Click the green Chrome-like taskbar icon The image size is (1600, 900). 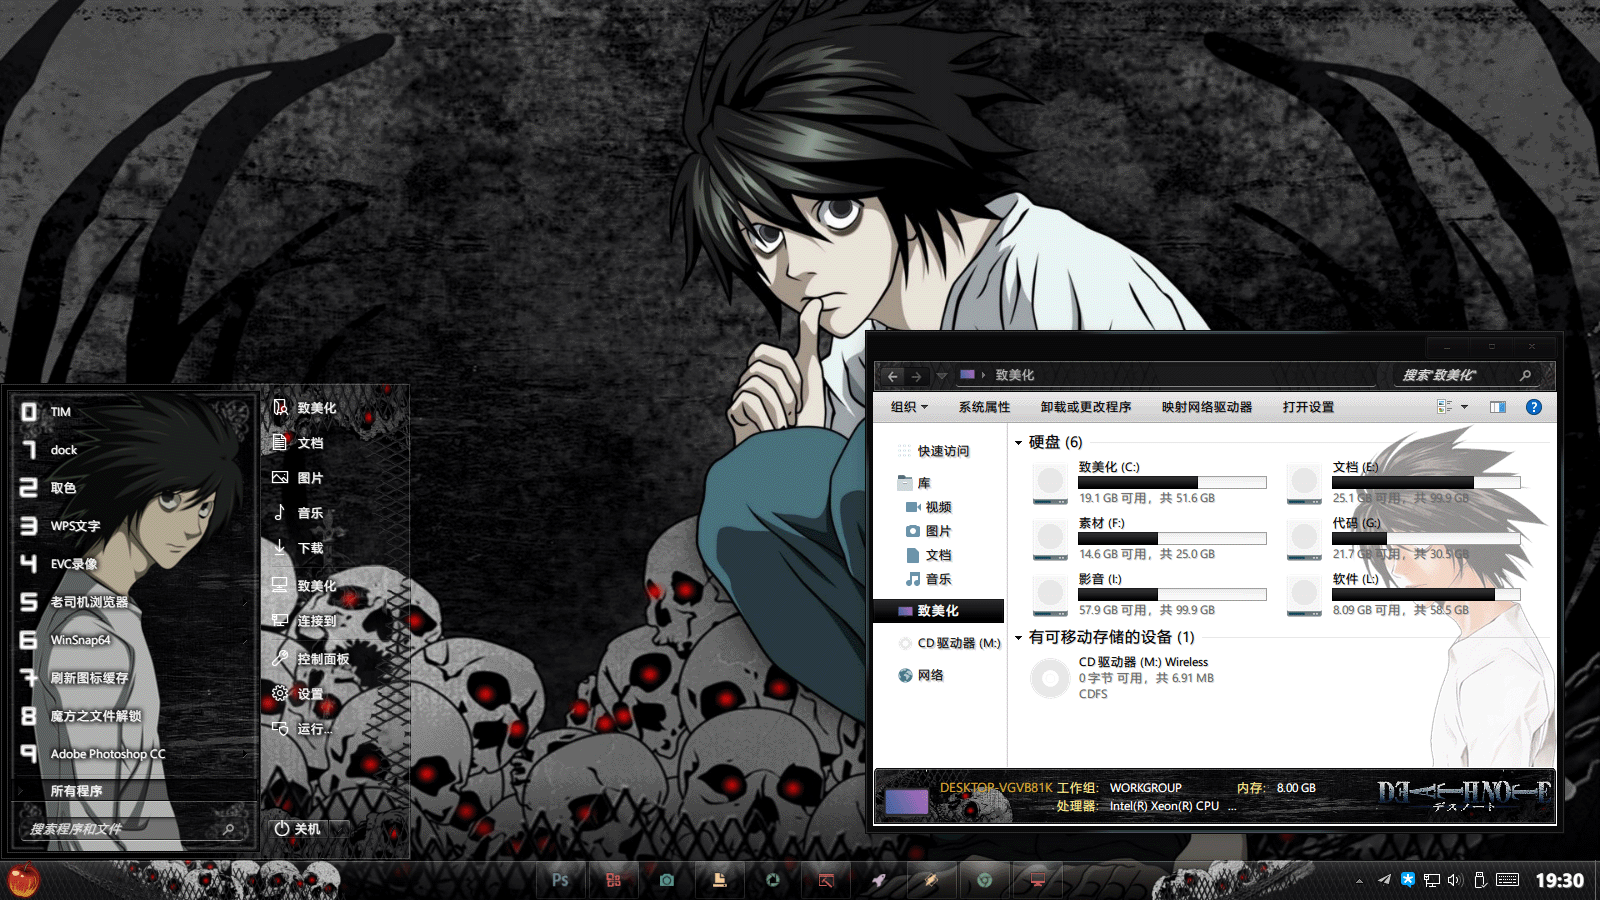(985, 880)
